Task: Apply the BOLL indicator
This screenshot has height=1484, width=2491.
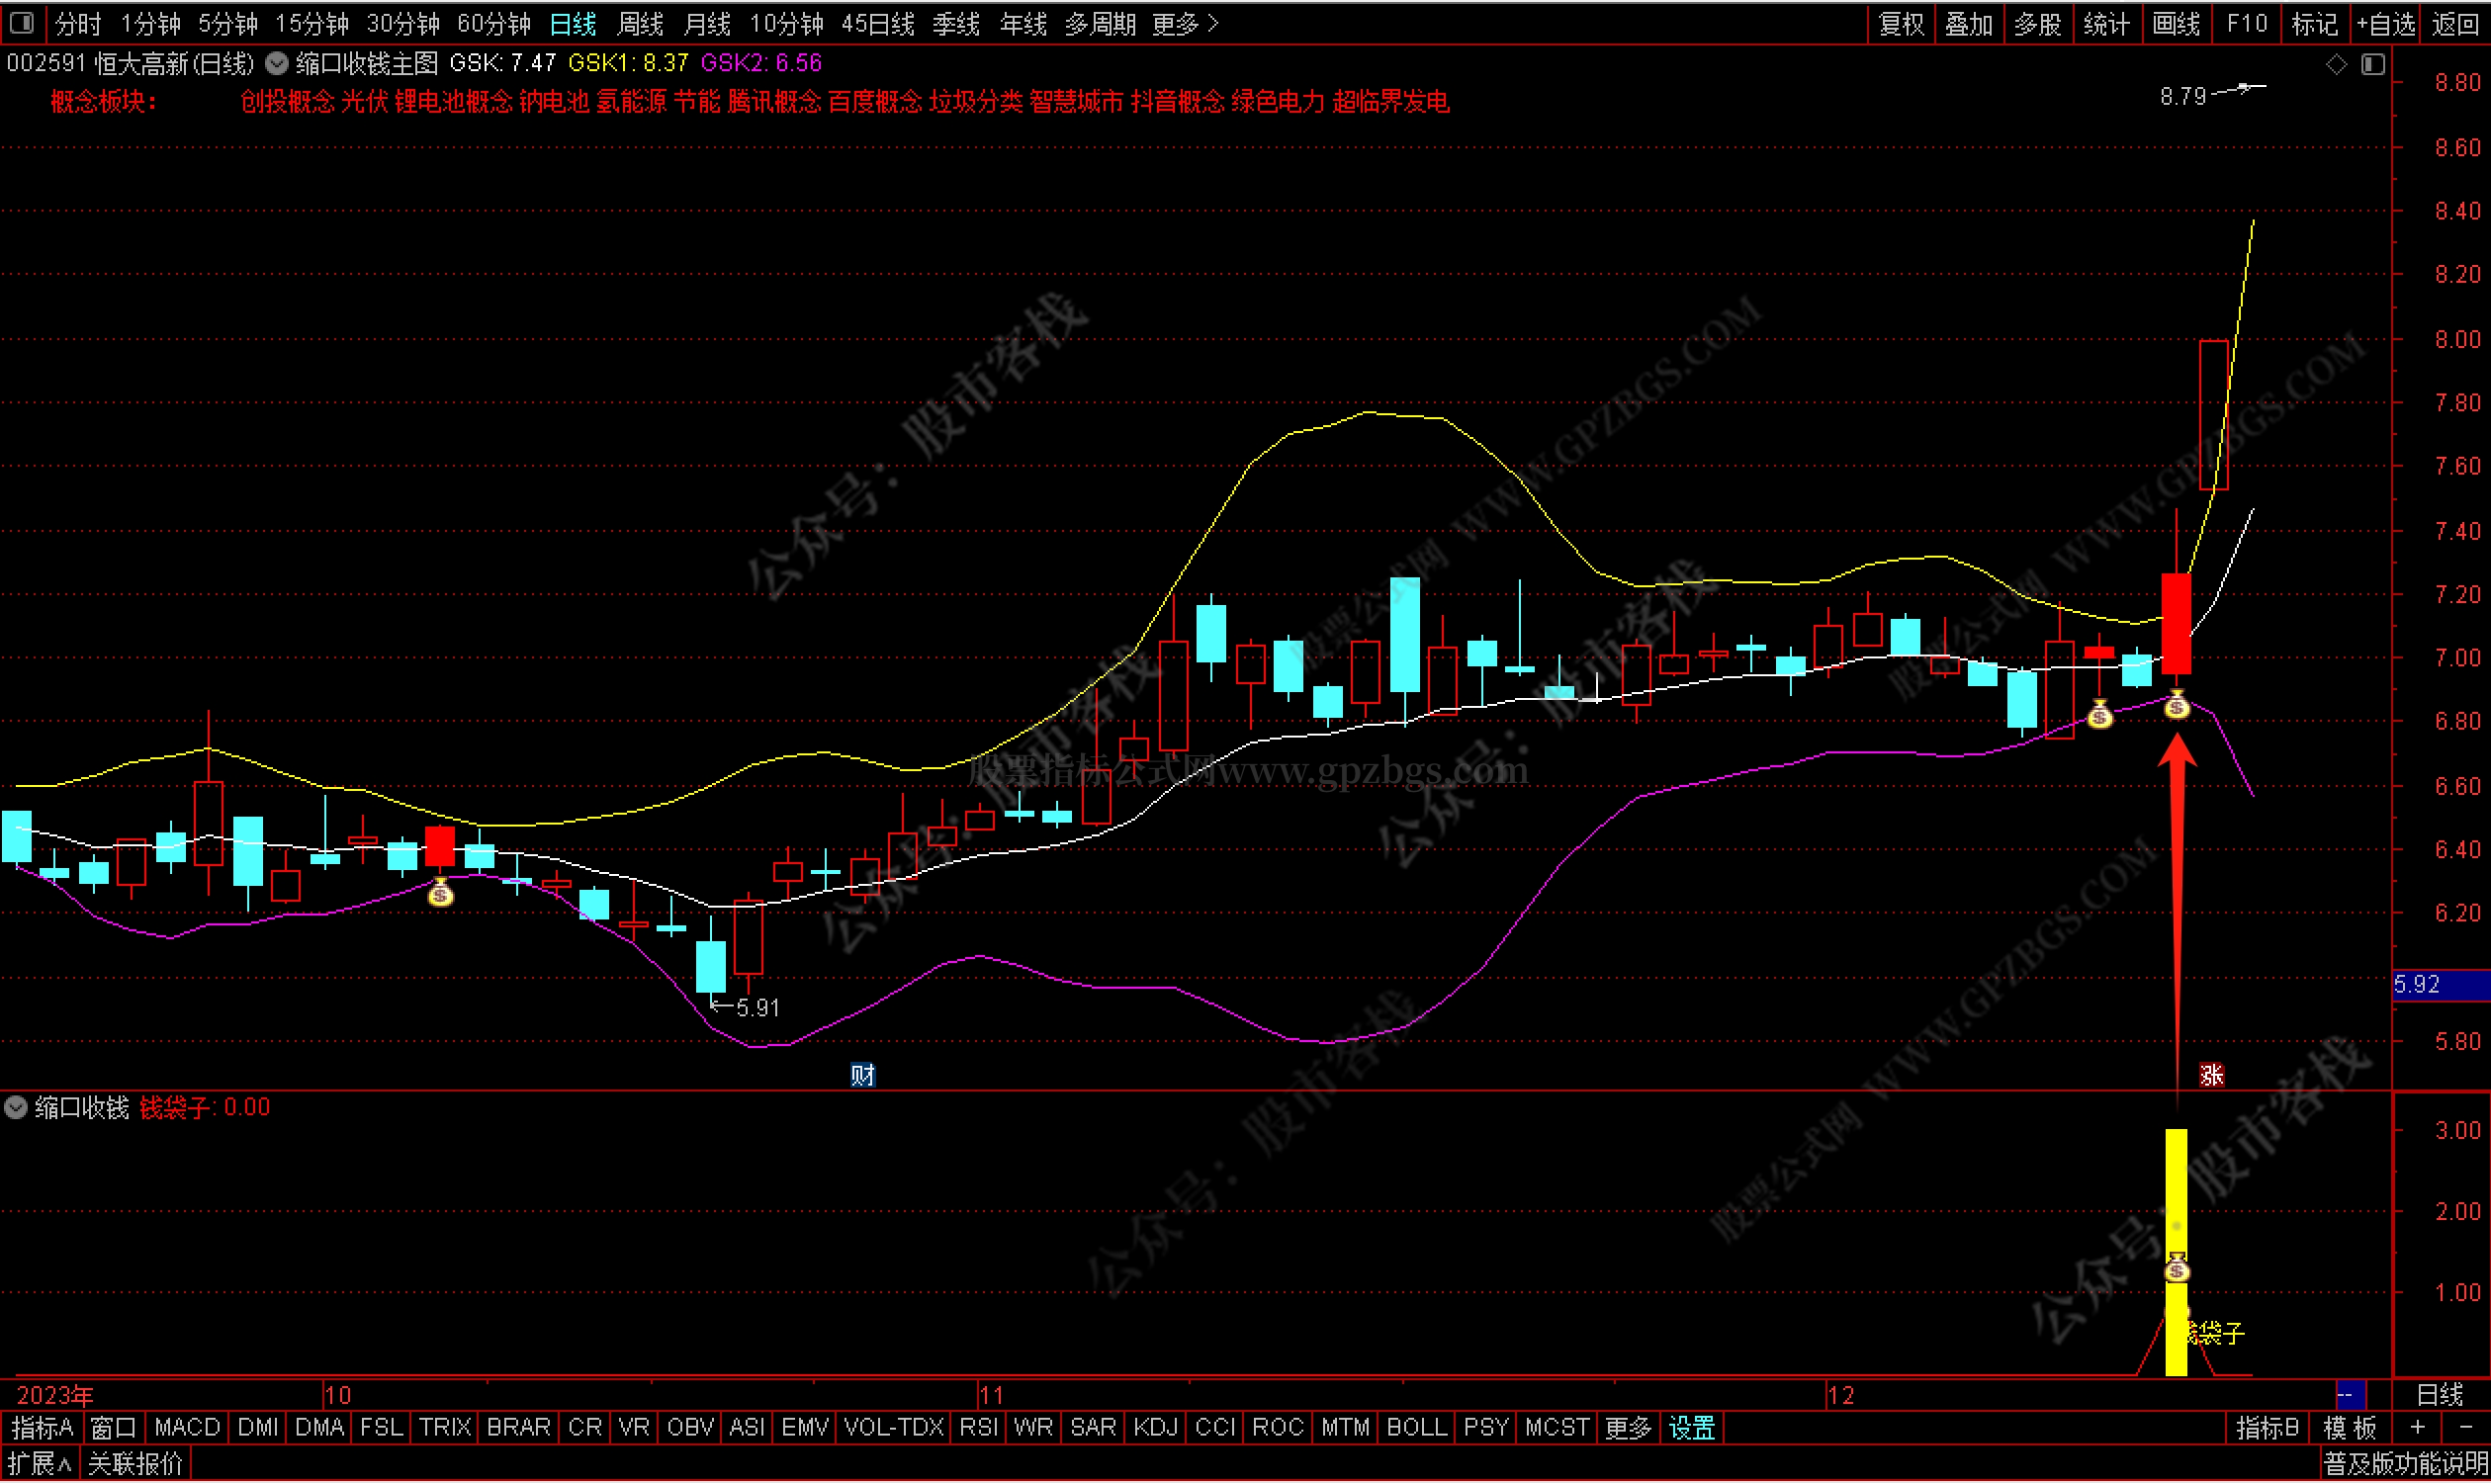Action: 1416,1429
